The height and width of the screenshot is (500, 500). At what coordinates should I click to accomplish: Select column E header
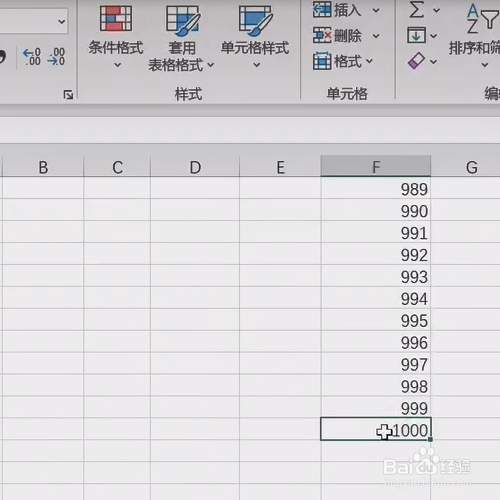(x=280, y=167)
